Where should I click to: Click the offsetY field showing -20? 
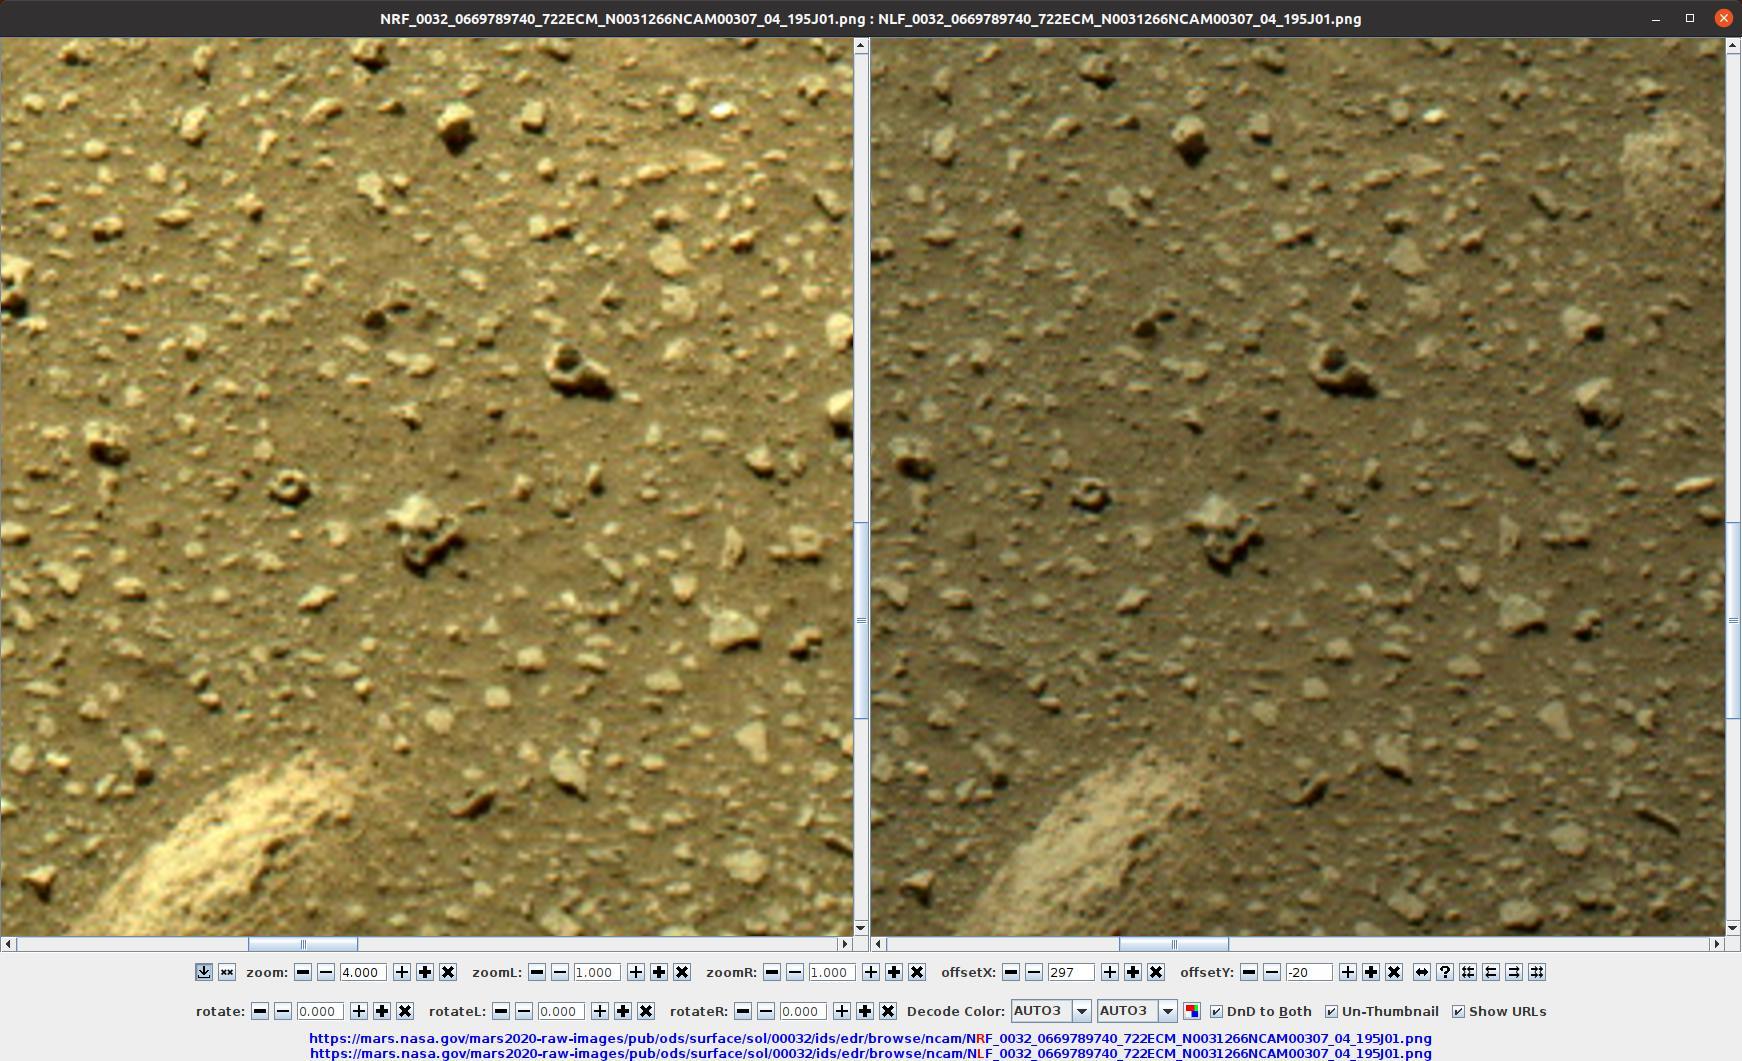point(1309,972)
